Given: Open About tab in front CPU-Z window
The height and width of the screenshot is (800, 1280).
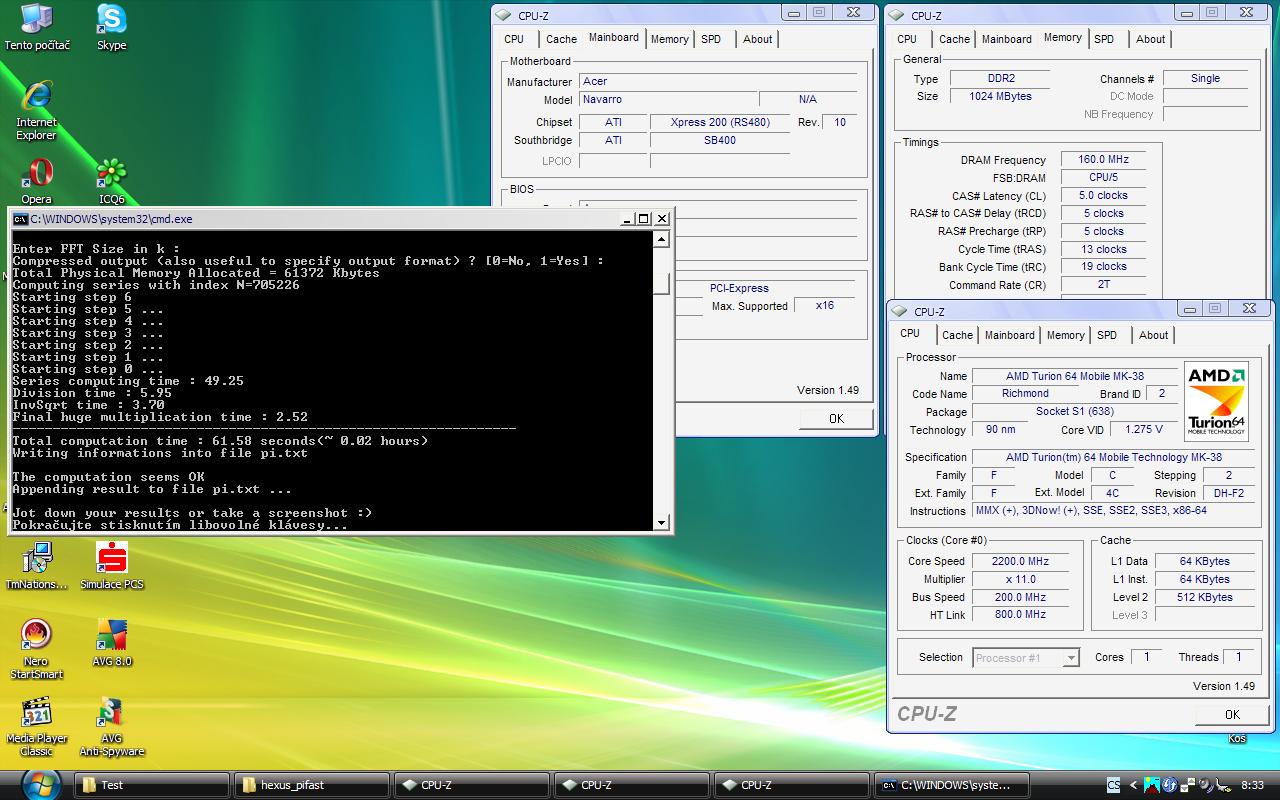Looking at the screenshot, I should 1153,335.
